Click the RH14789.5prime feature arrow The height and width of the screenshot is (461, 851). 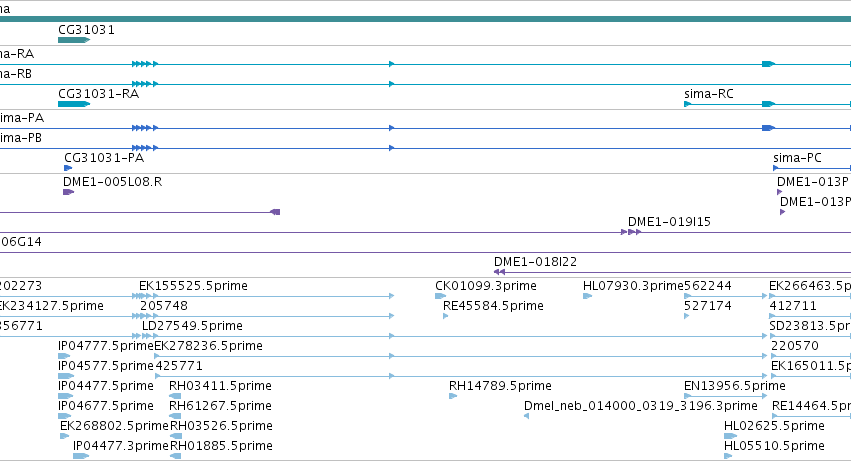coord(453,396)
